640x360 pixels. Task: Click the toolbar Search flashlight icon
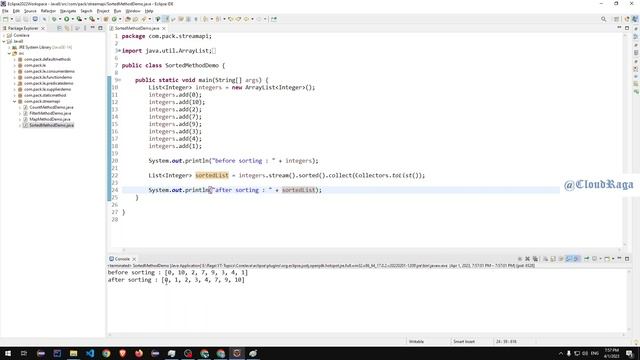point(144,19)
